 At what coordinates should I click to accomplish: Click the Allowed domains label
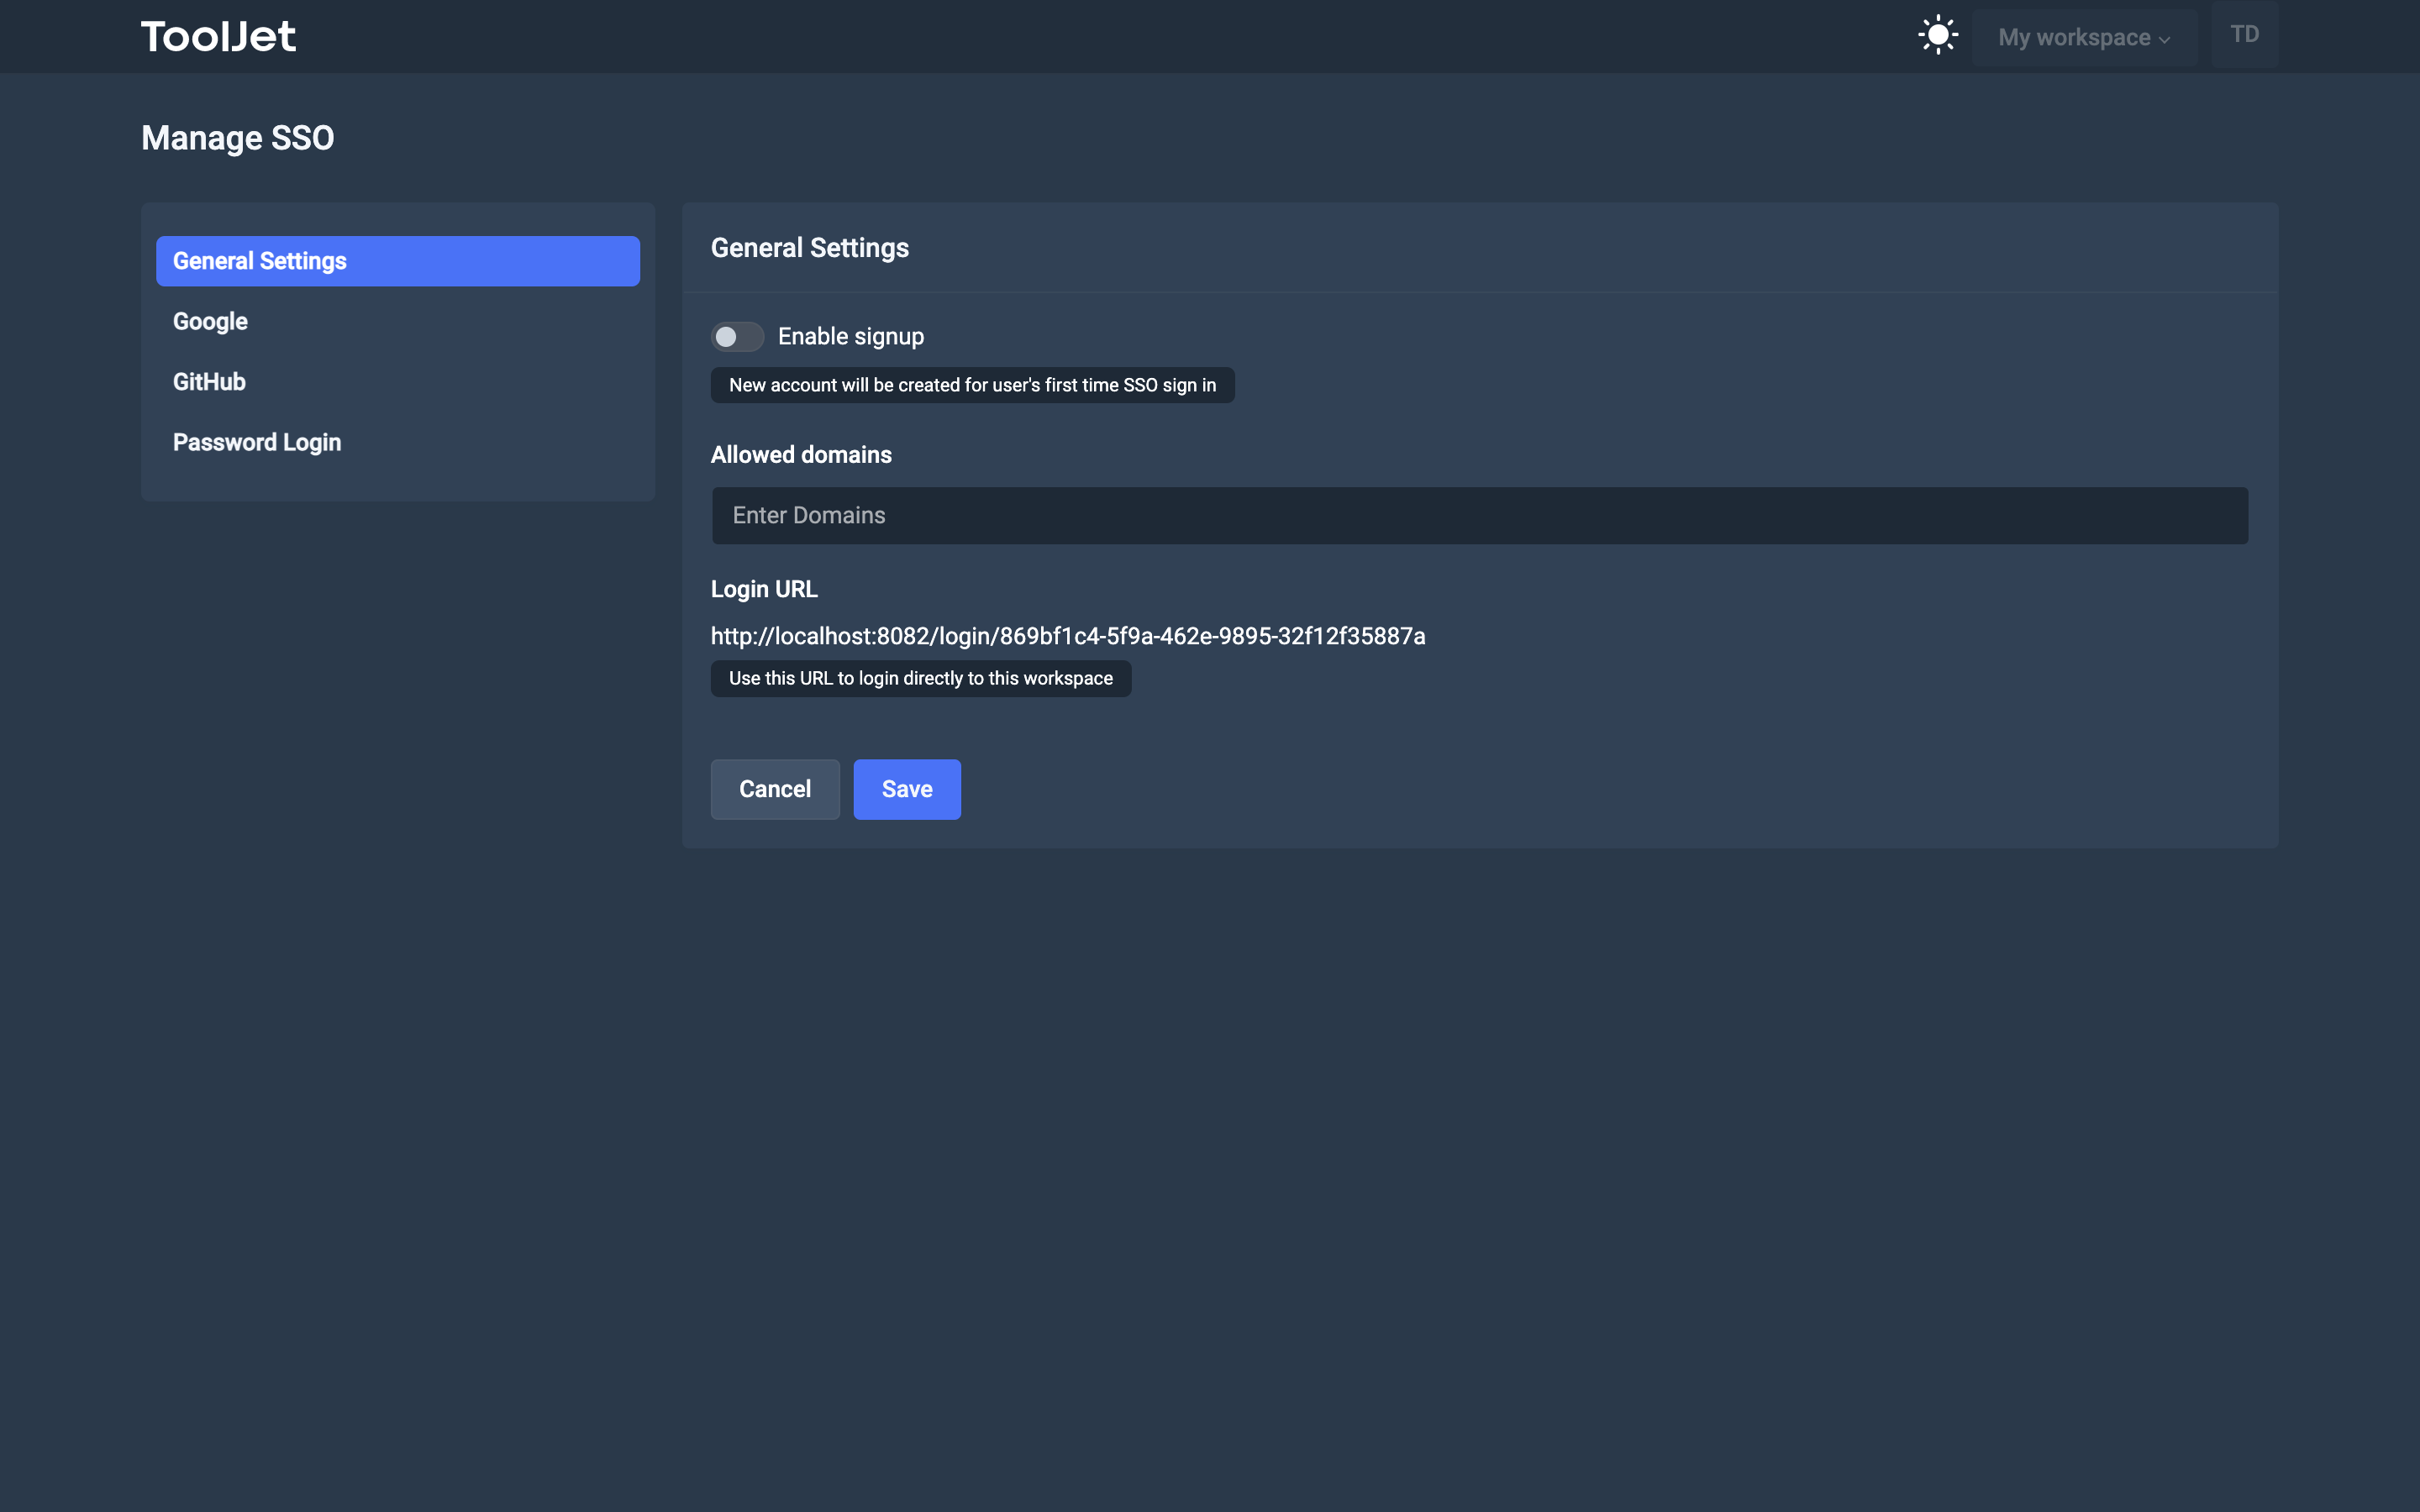tap(800, 455)
